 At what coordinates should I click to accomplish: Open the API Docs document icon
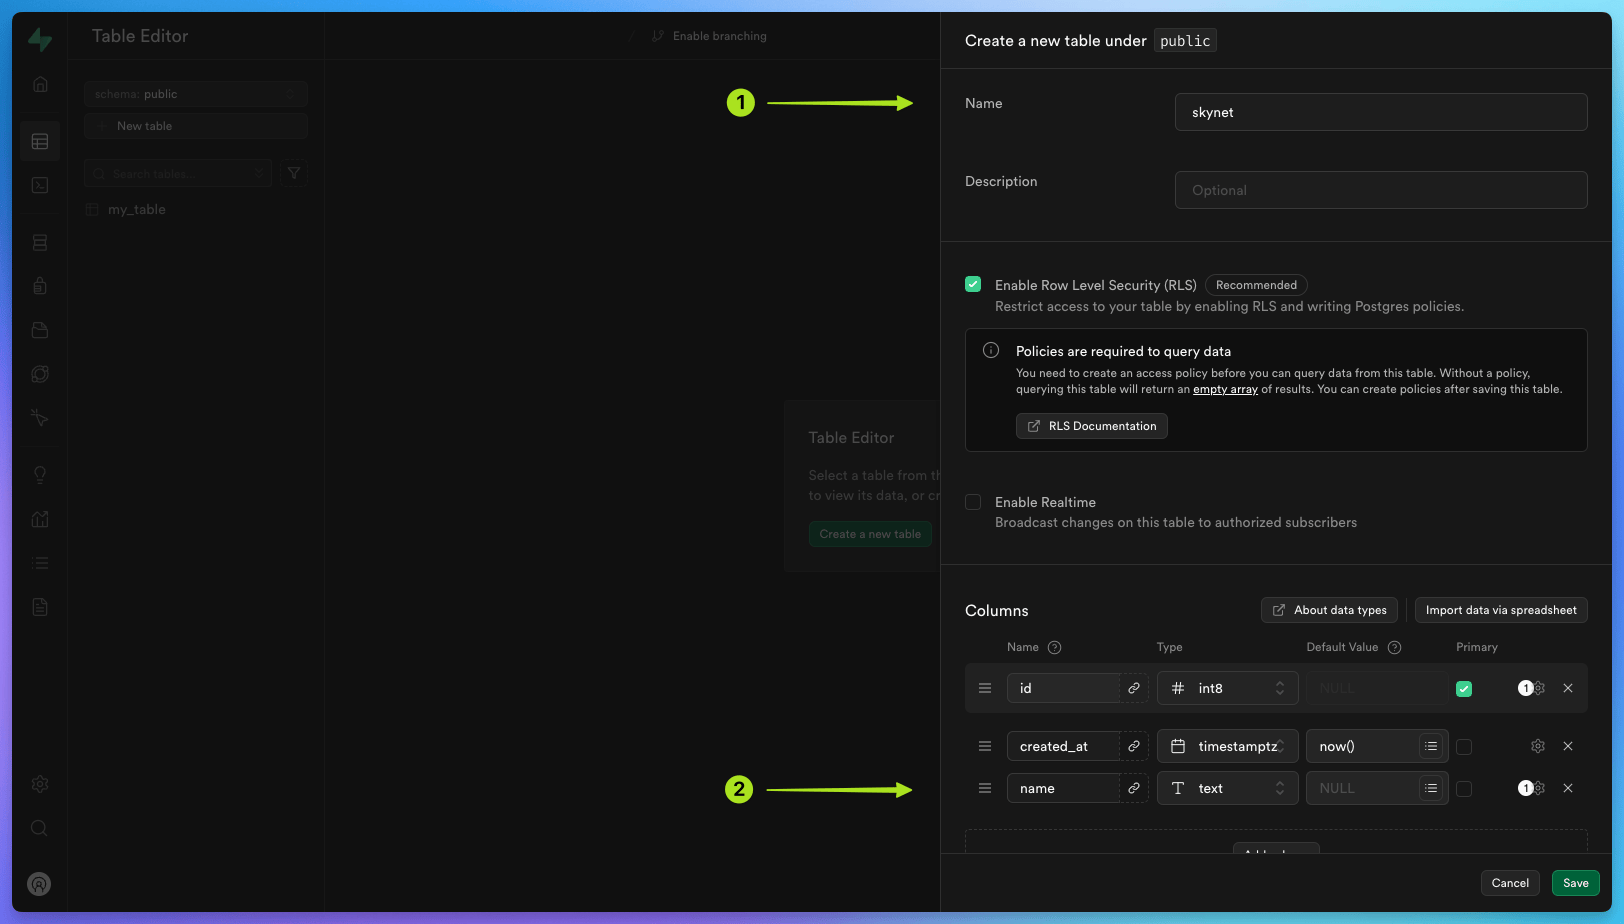(40, 607)
